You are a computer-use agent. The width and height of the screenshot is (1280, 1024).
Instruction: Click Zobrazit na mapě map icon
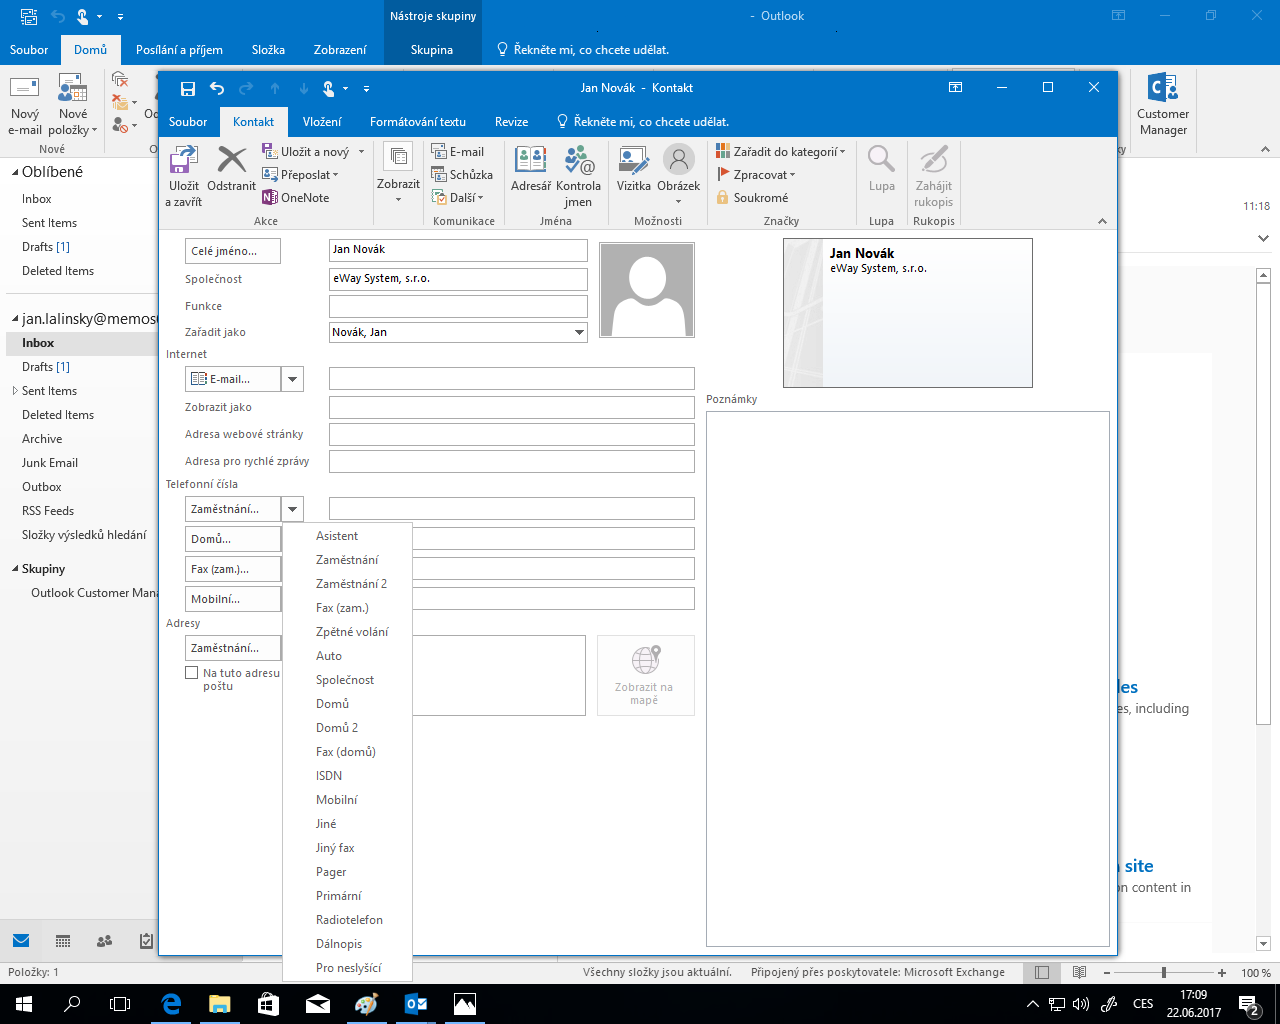tap(645, 675)
